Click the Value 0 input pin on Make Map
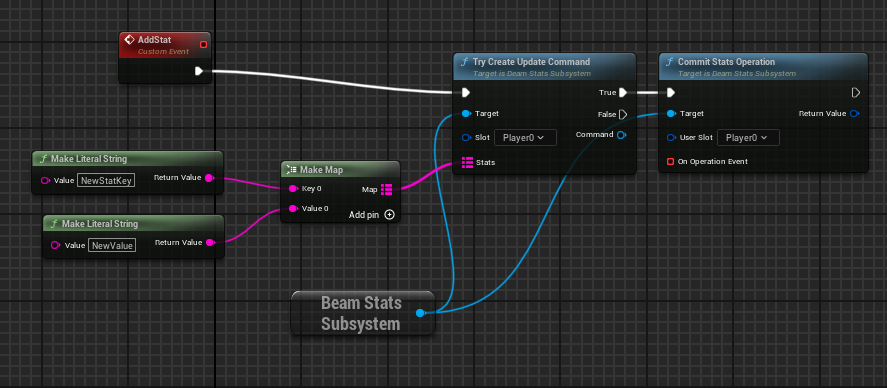 293,209
